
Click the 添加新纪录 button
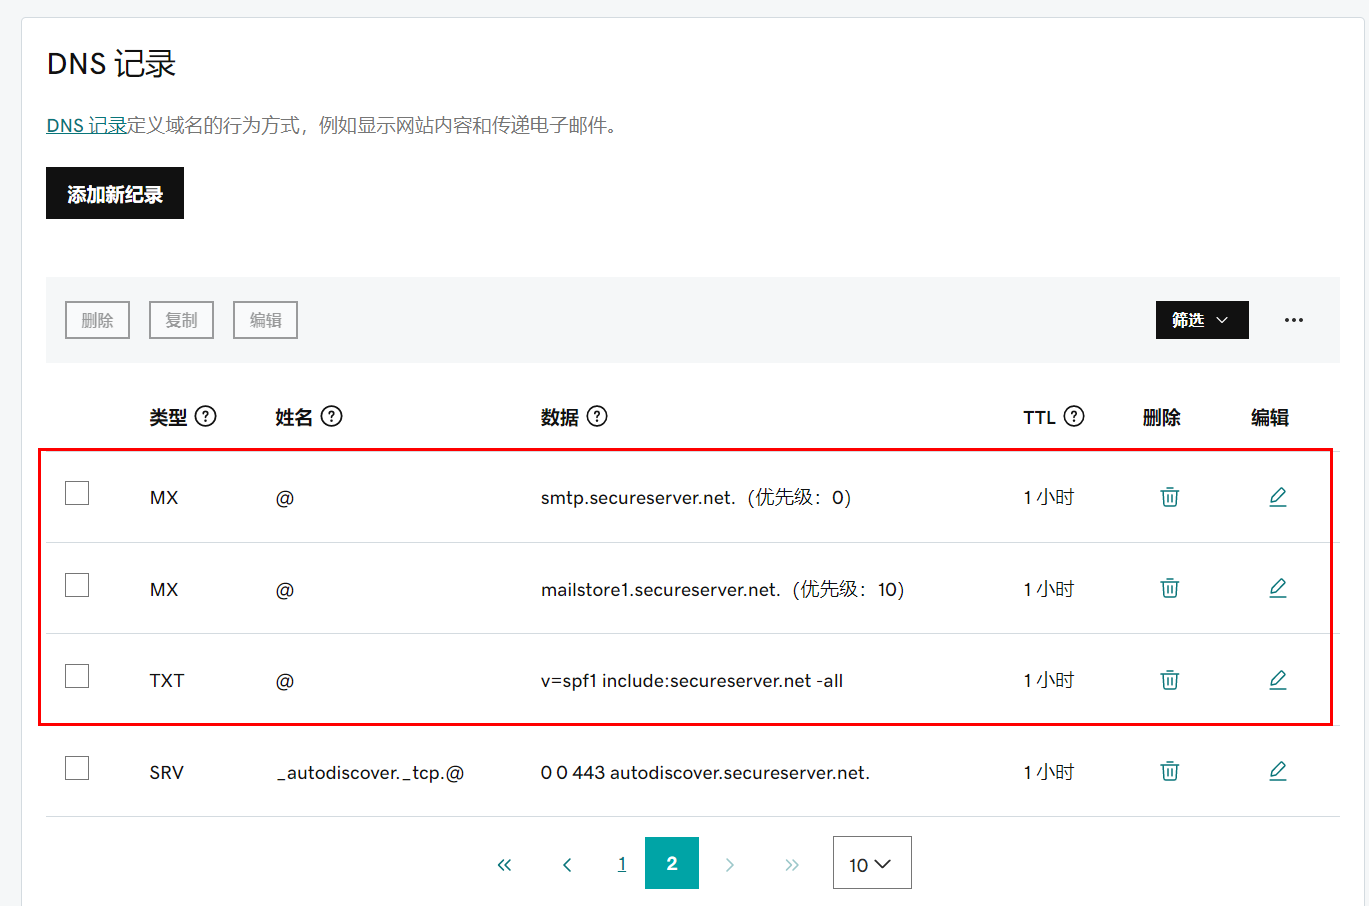point(115,193)
